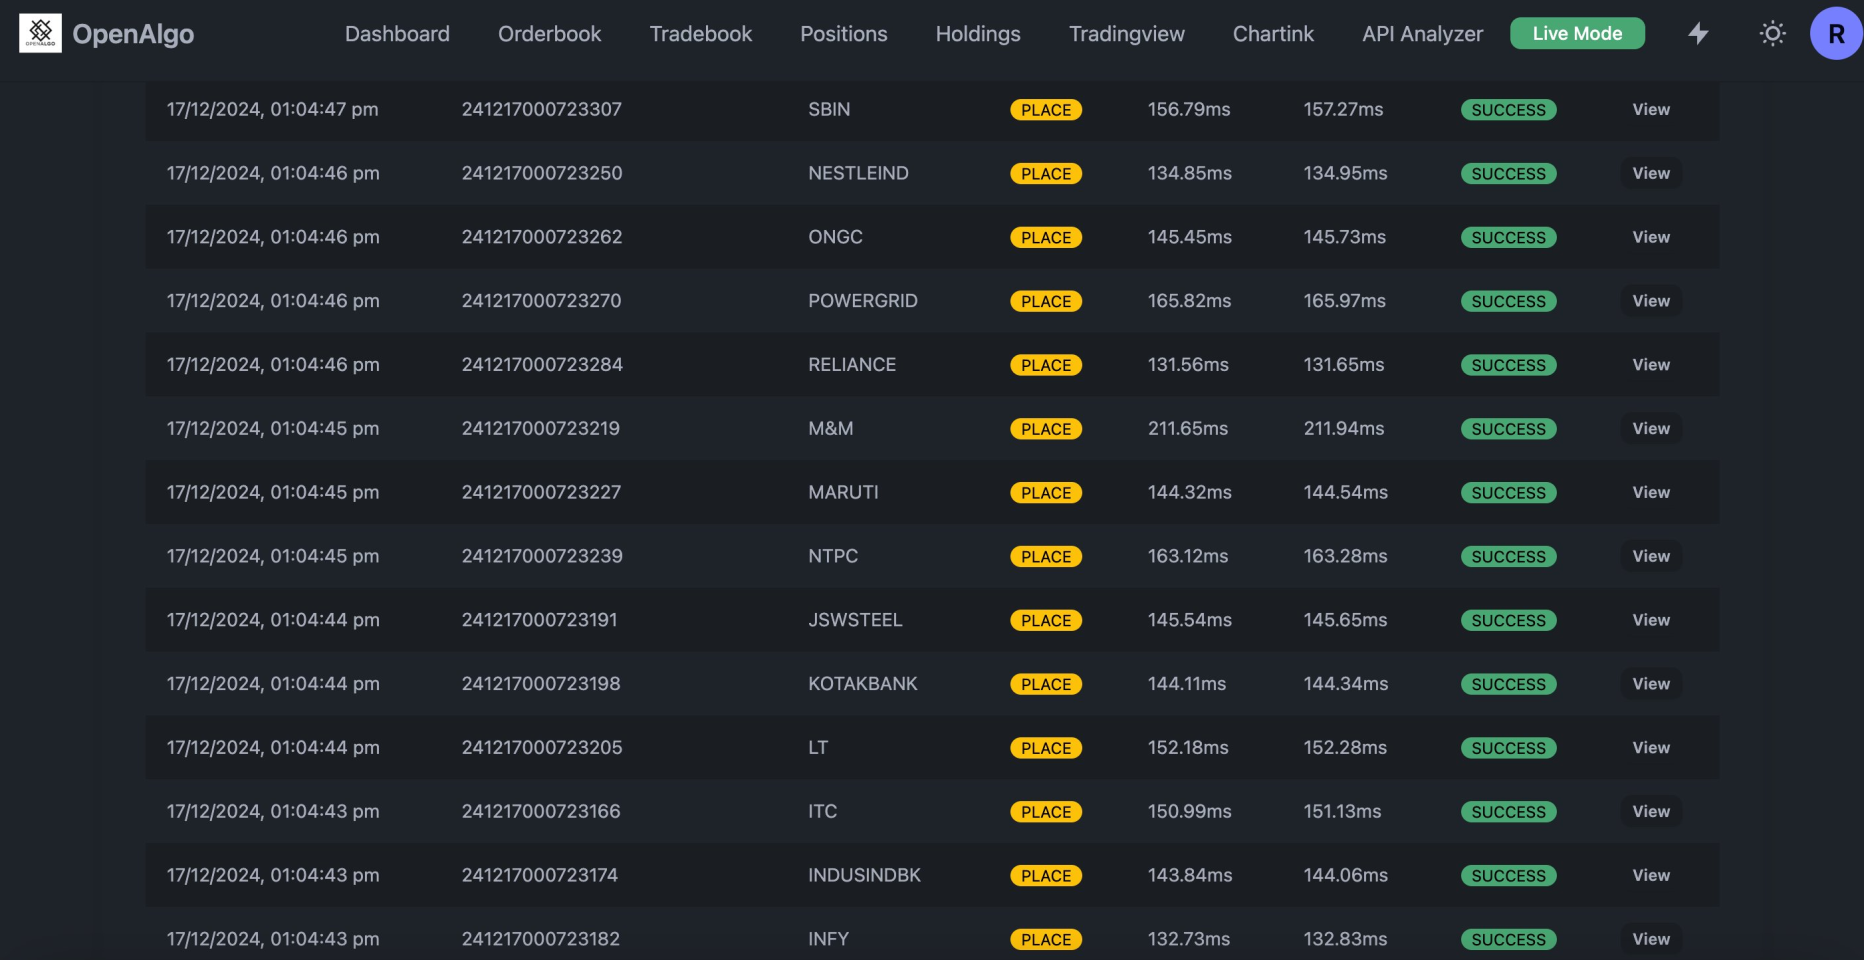The width and height of the screenshot is (1864, 960).
Task: Navigate to Positions
Action: [843, 34]
